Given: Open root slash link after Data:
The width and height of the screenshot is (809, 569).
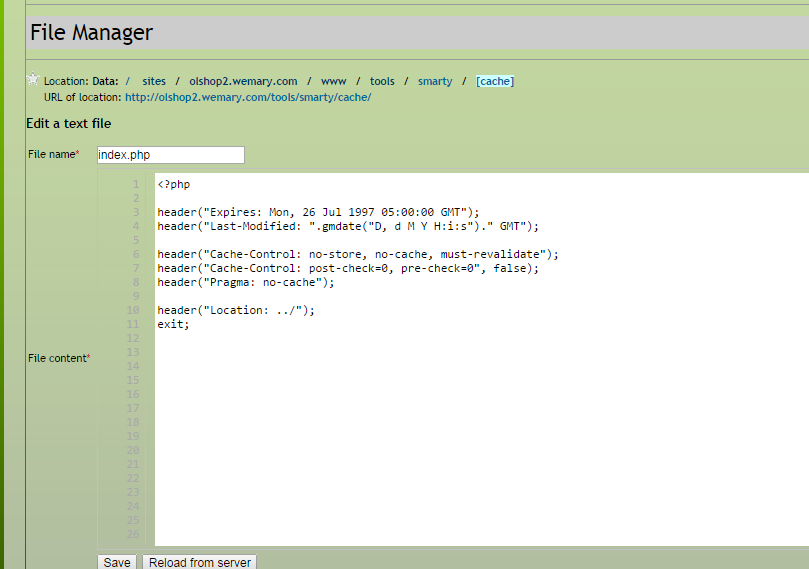Looking at the screenshot, I should 128,81.
